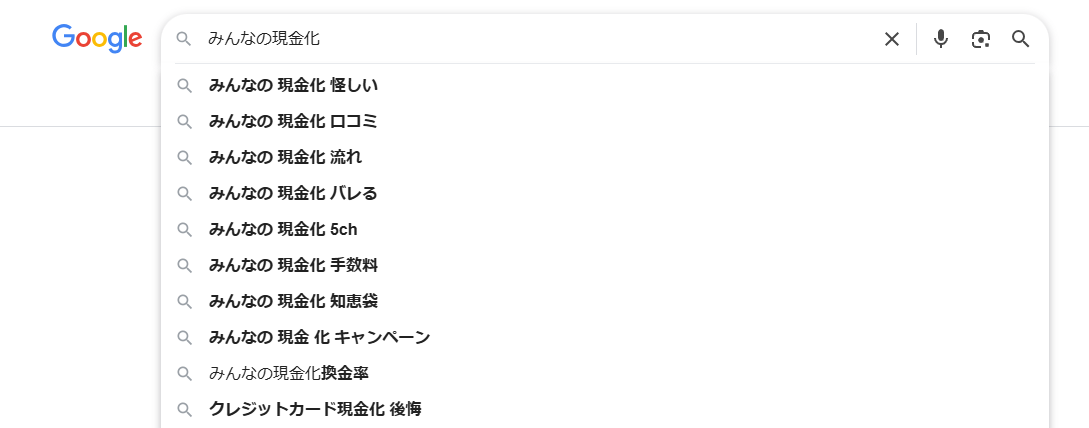Select suggestion みんなの 現金化 手数料
Viewport: 1089px width, 428px height.
[x=293, y=266]
